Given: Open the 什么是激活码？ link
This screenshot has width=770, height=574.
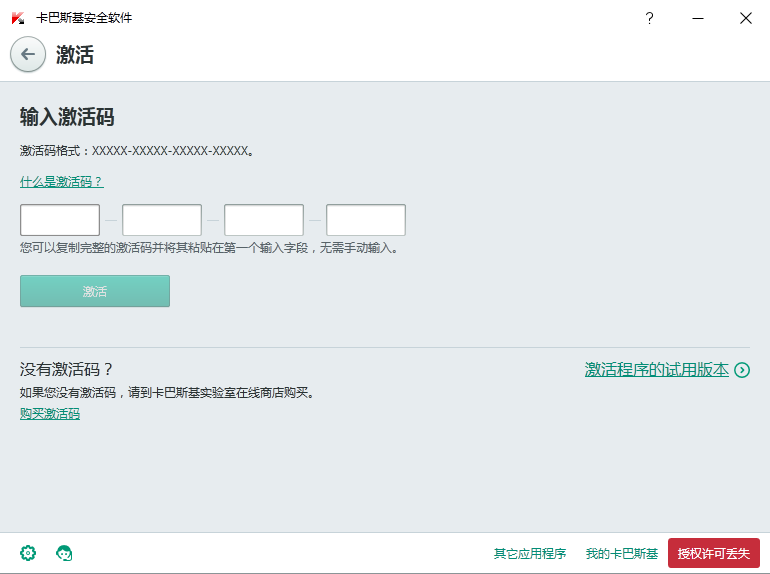Looking at the screenshot, I should point(61,182).
